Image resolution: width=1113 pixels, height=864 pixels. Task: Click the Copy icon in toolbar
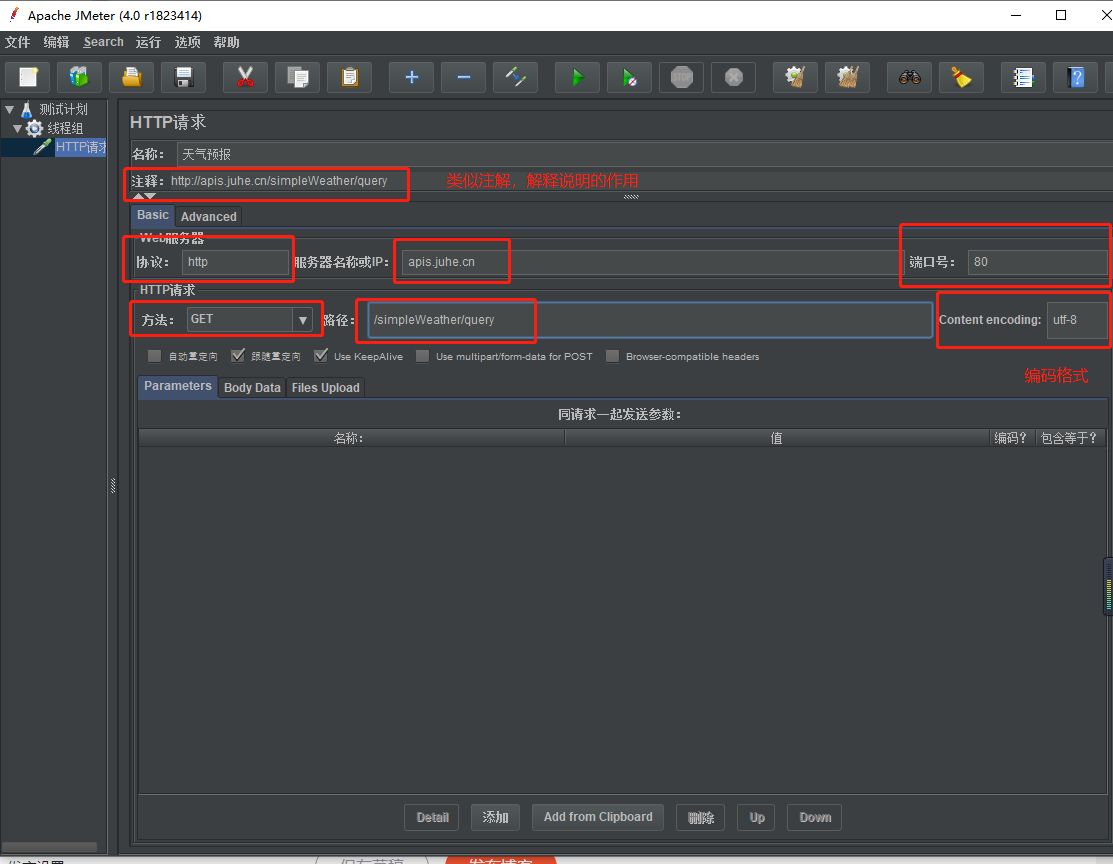(x=297, y=77)
